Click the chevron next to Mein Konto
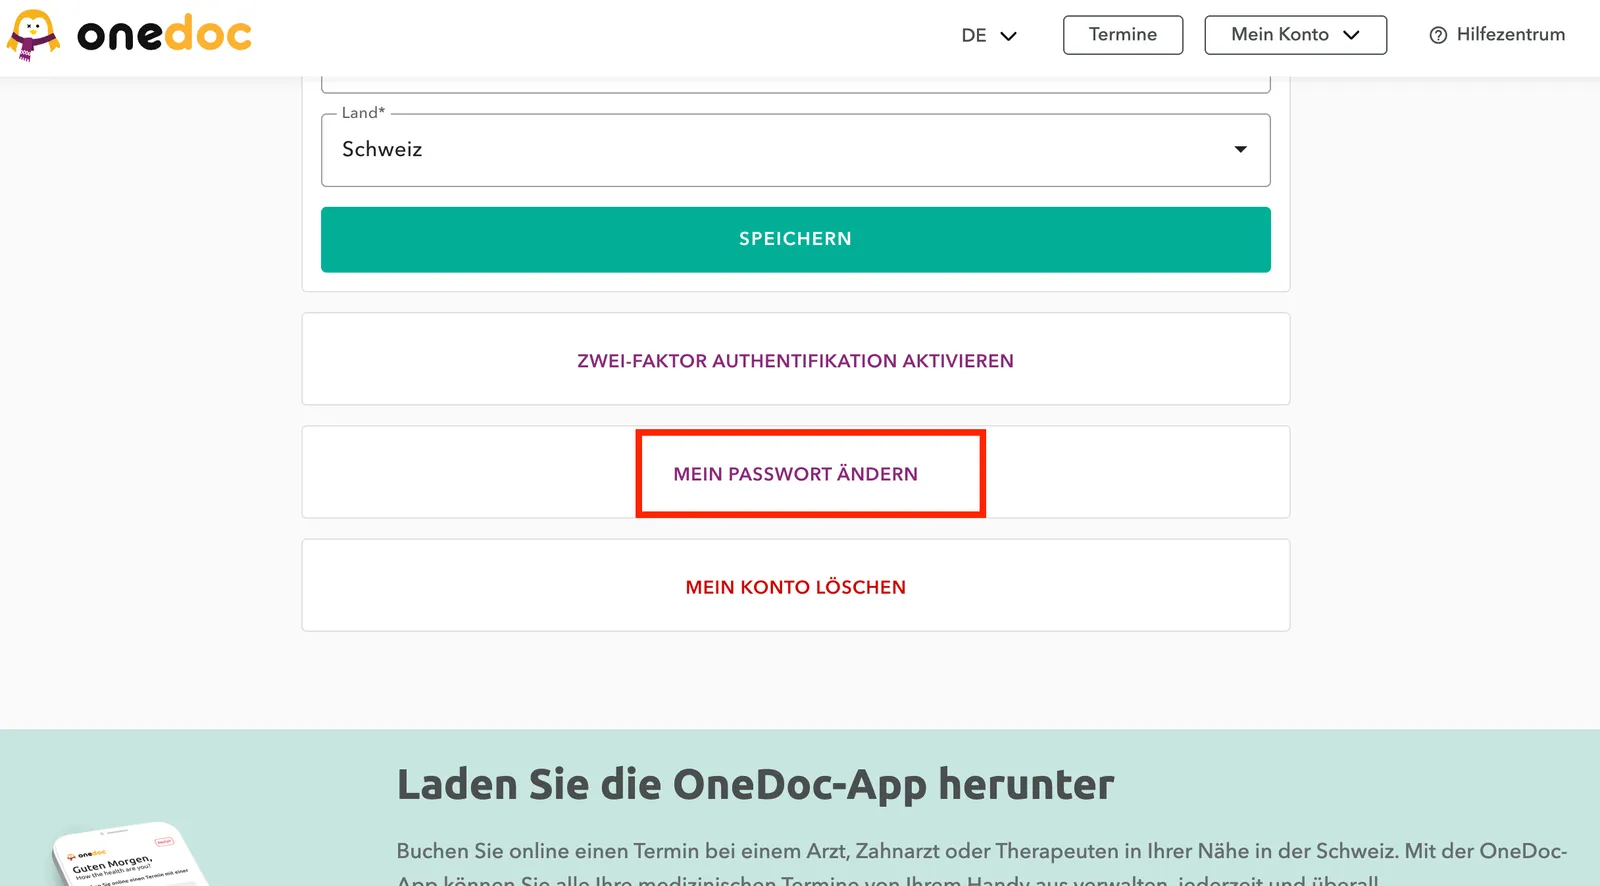1600x886 pixels. (x=1351, y=35)
